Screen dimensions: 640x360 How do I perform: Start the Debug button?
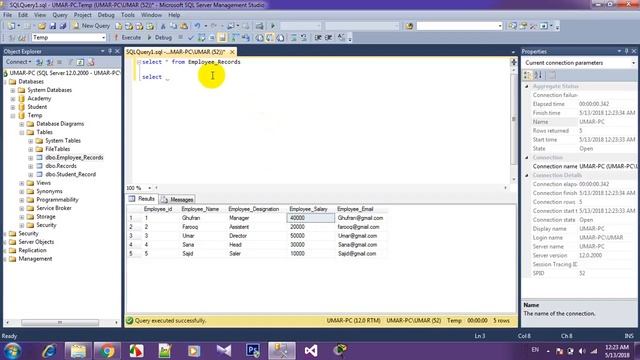pyautogui.click(x=160, y=38)
